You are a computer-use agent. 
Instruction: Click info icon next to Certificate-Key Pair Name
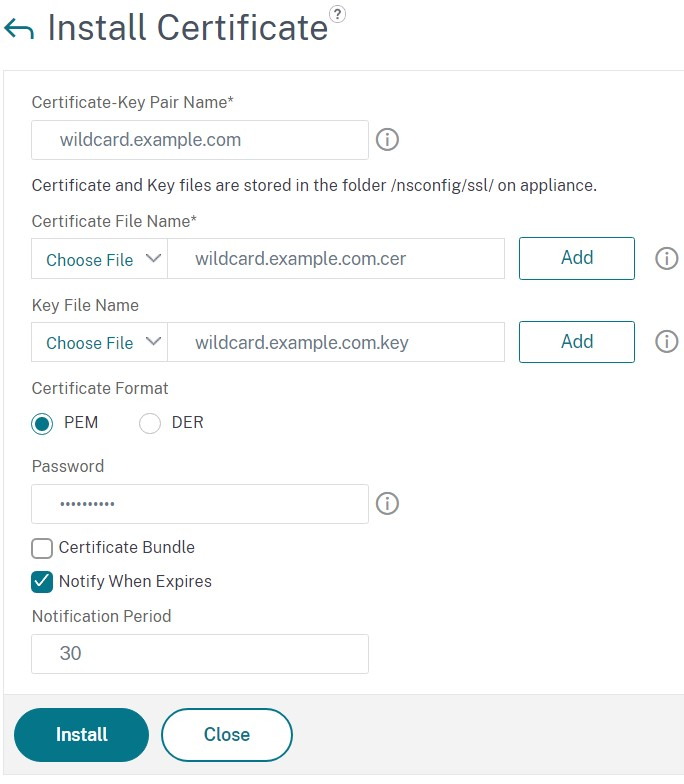click(387, 140)
